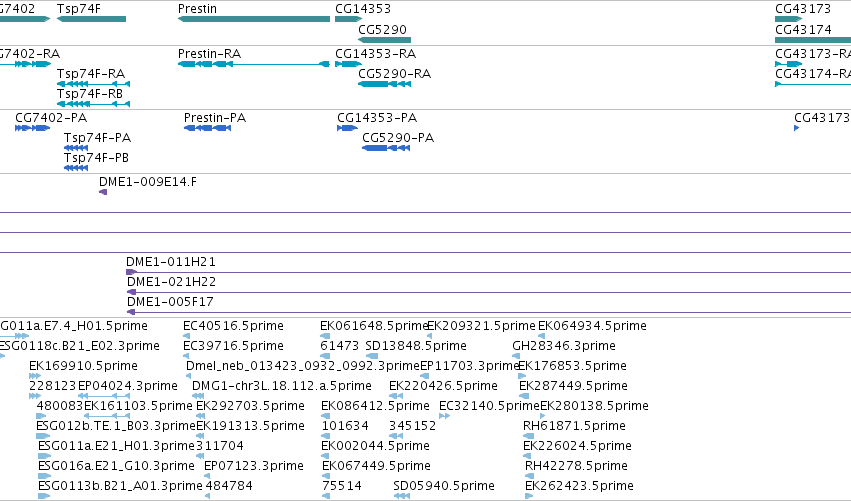Click the Tsp74F-PA protein glyph

[x=76, y=148]
